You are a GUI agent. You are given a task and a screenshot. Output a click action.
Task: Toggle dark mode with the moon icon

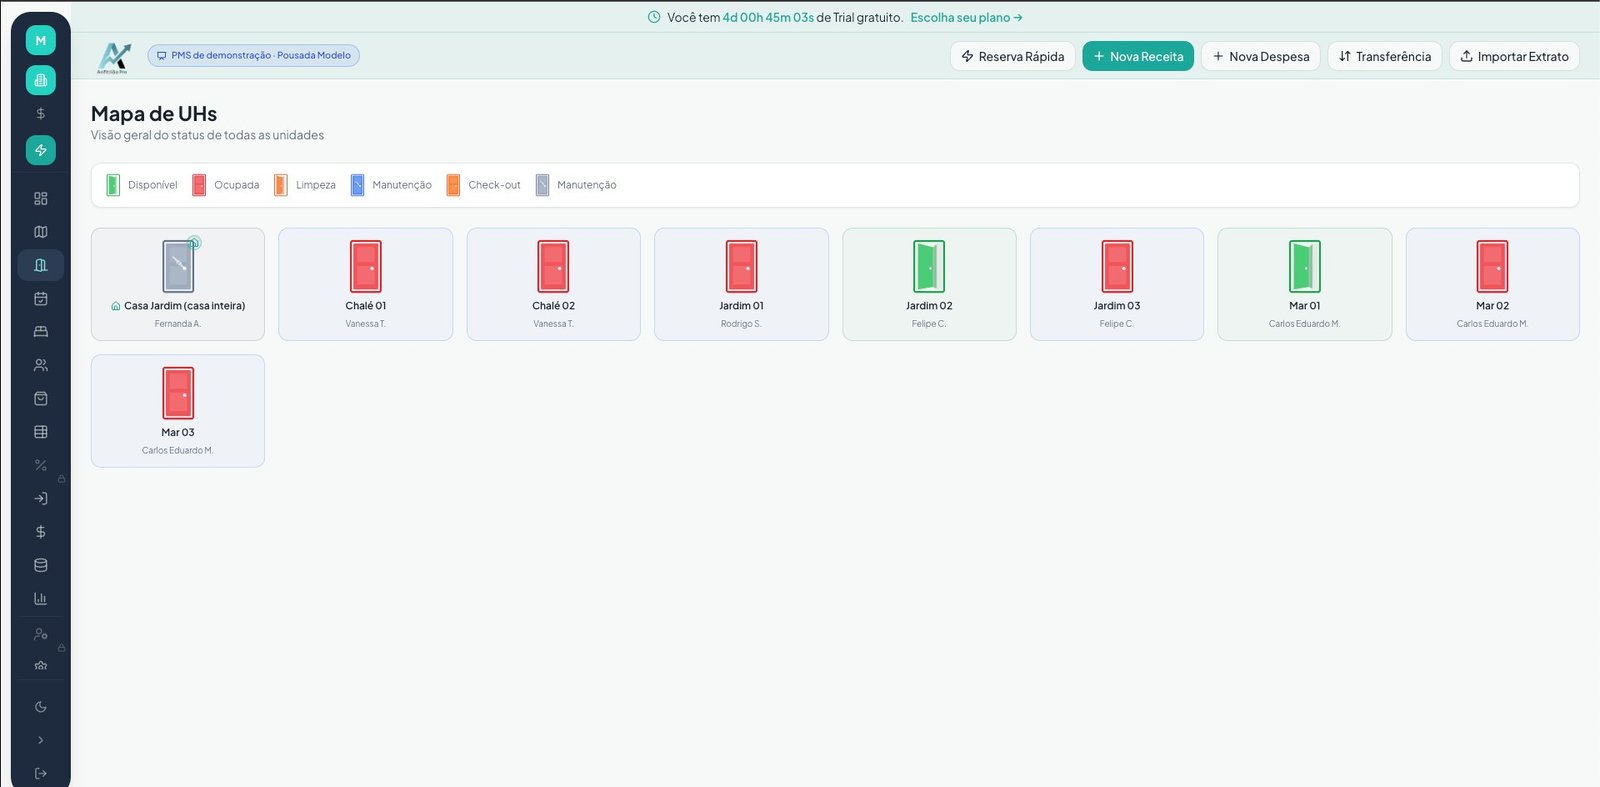tap(40, 707)
